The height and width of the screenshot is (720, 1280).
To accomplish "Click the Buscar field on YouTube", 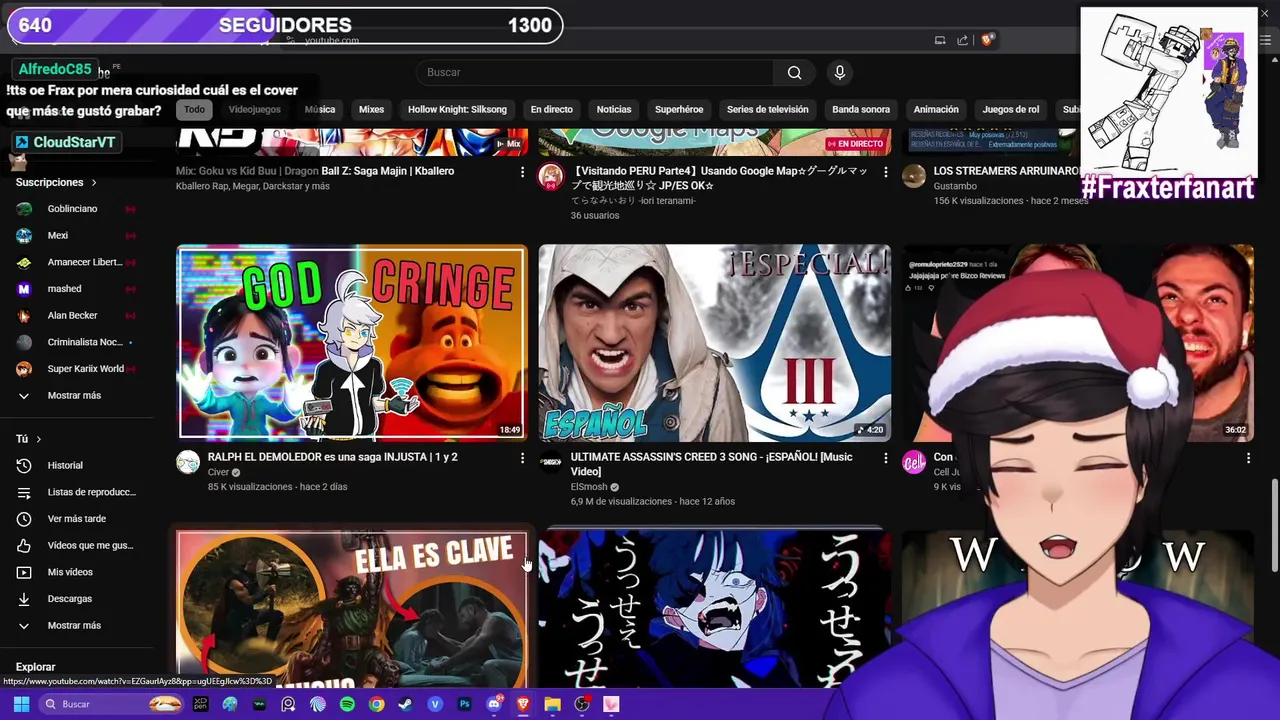I will tap(595, 72).
